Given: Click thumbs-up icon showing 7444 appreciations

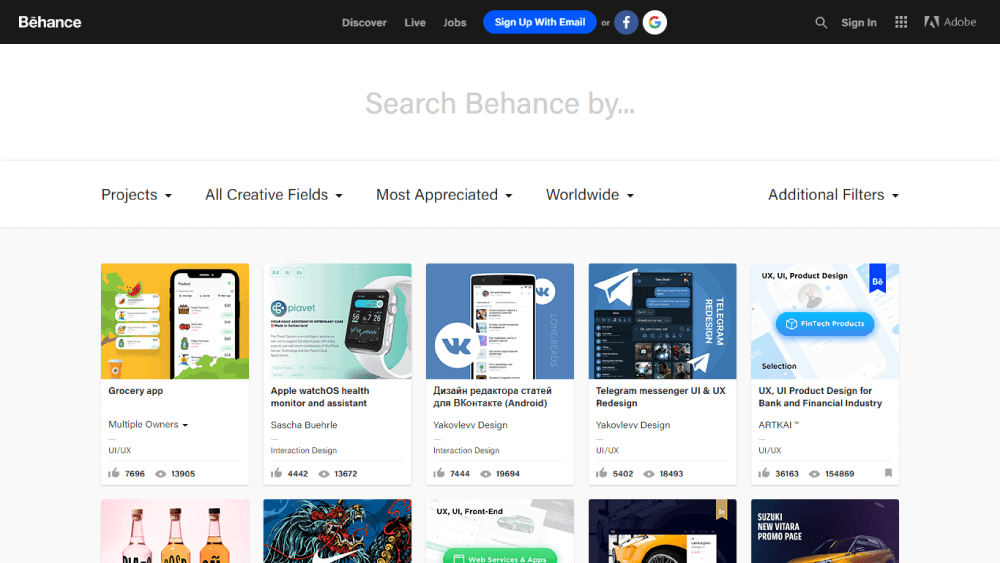Looking at the screenshot, I should pyautogui.click(x=439, y=473).
